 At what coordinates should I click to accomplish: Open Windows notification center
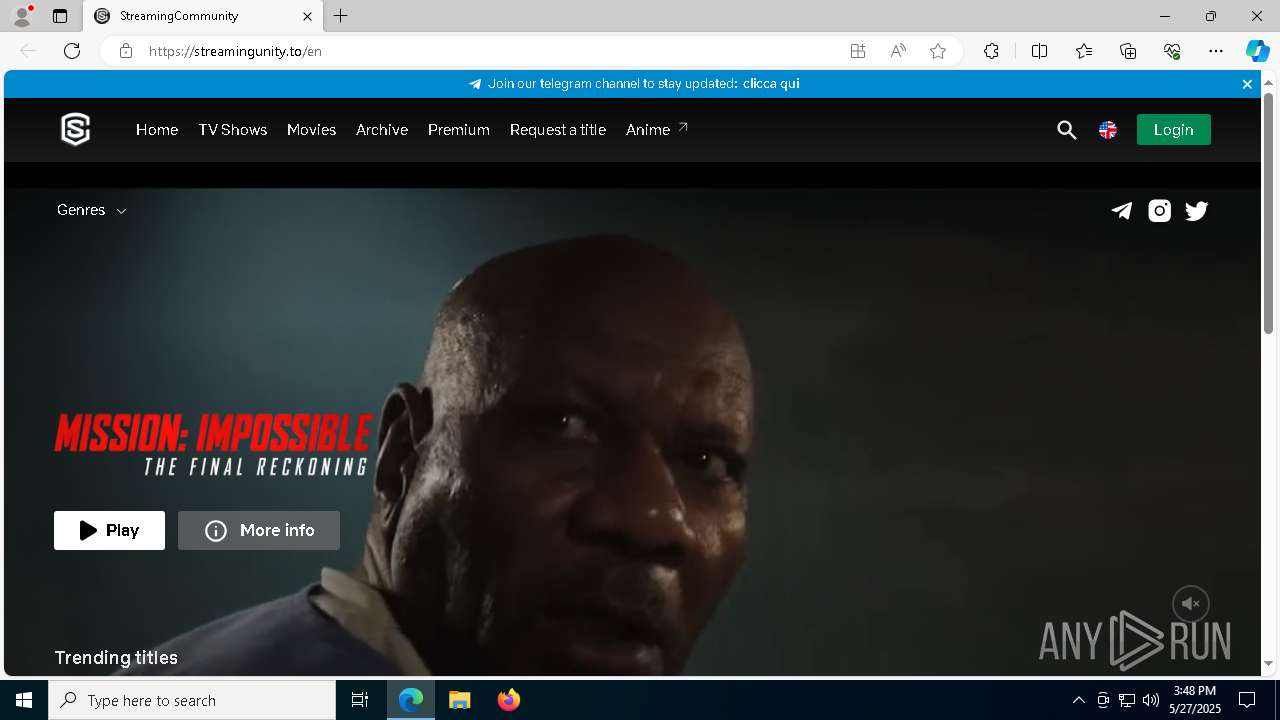(x=1247, y=700)
